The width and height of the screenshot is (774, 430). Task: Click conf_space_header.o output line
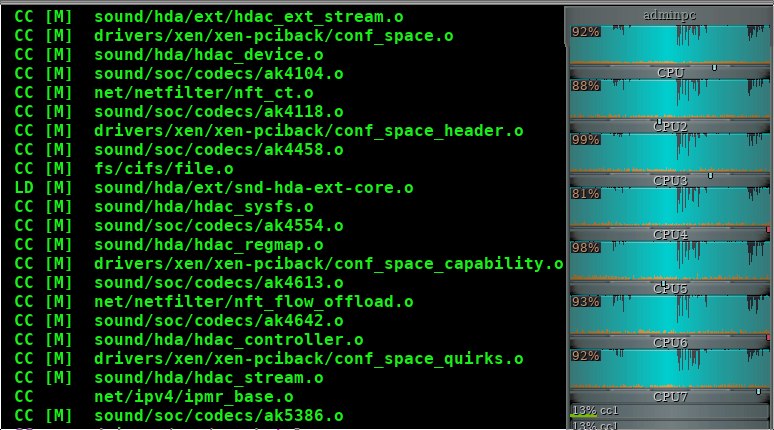pyautogui.click(x=269, y=131)
